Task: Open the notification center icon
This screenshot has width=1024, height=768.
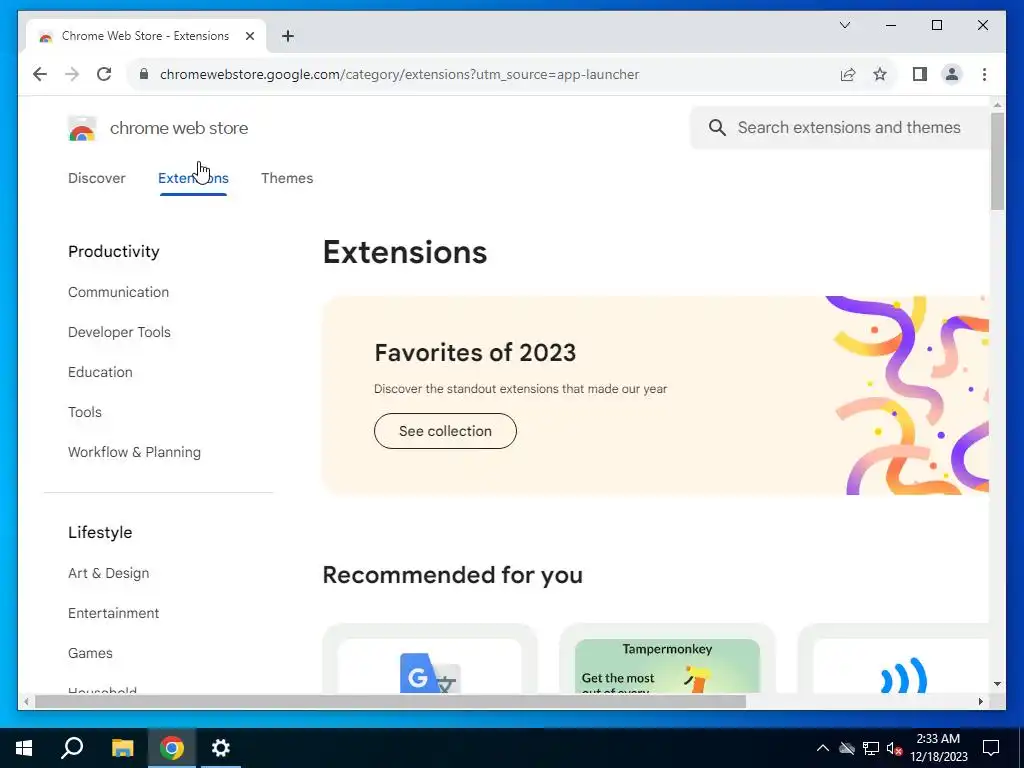Action: pyautogui.click(x=991, y=748)
